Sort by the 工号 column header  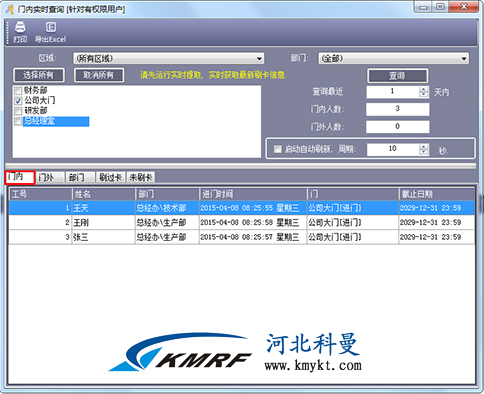pos(40,194)
